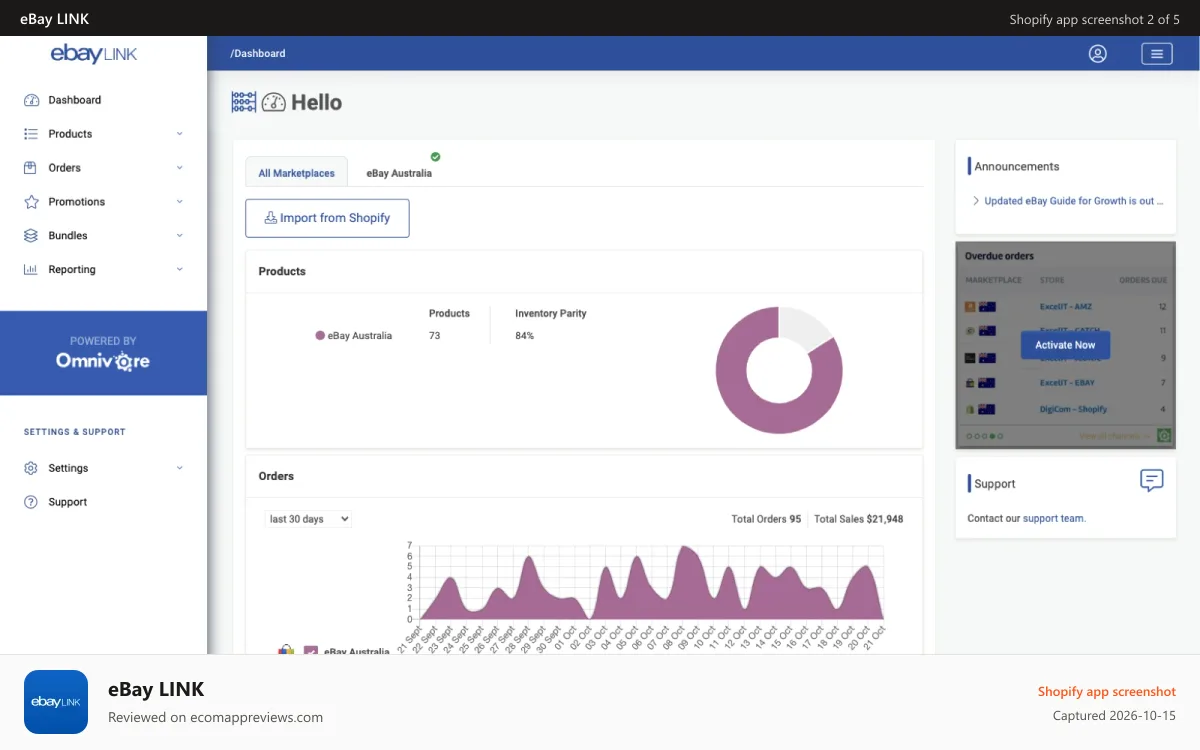Click the Support question mark icon
Screen dimensions: 1200x750
coord(31,502)
